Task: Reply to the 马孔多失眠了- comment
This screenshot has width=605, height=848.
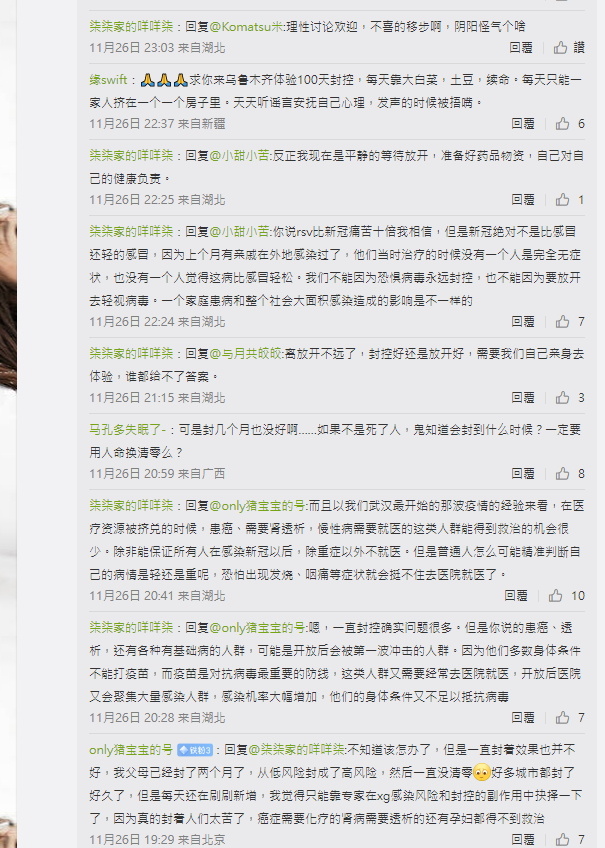Action: click(x=522, y=474)
